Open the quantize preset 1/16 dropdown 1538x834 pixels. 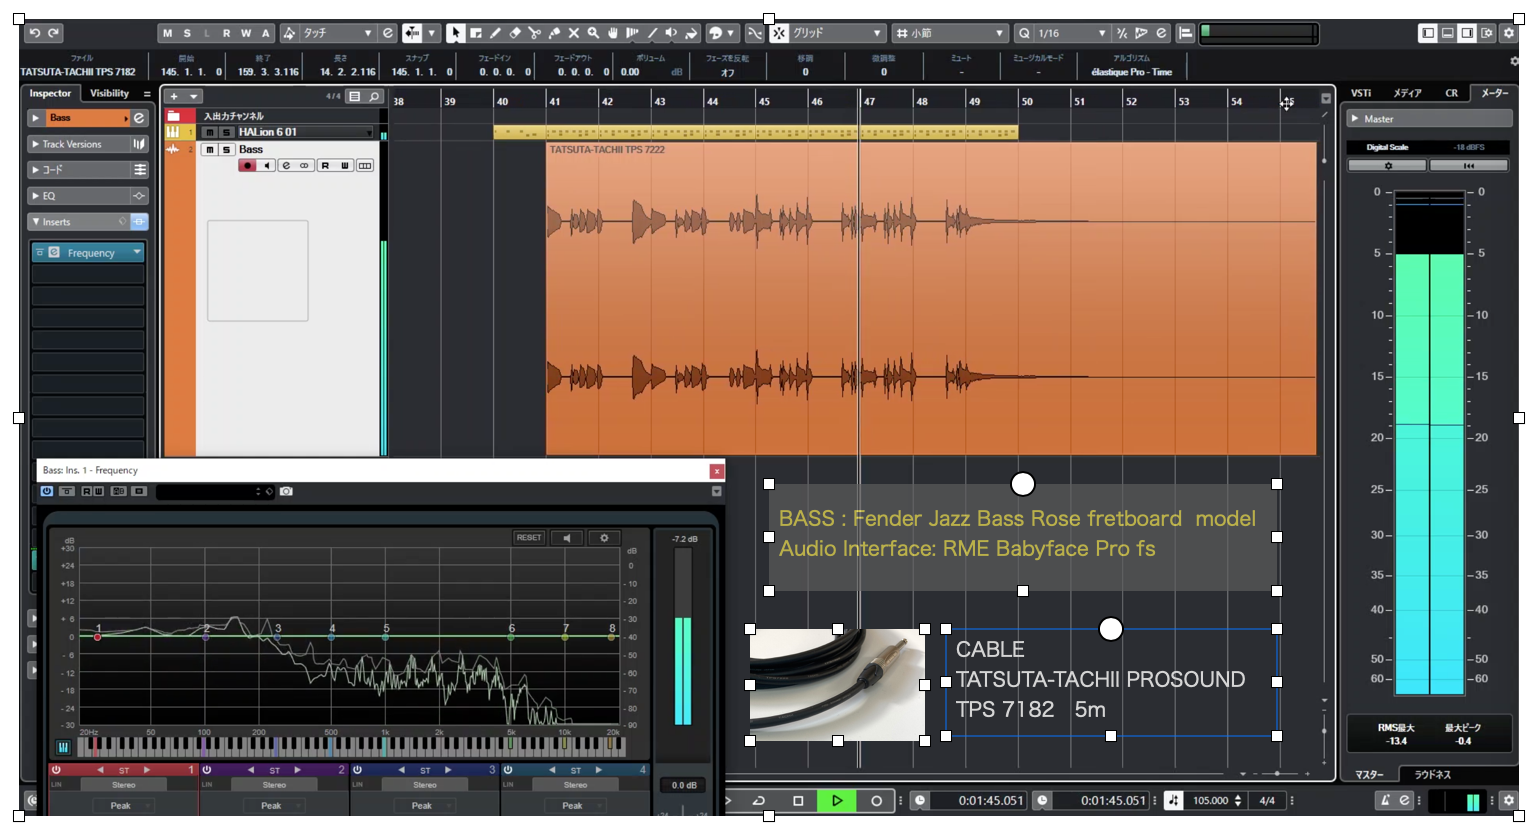point(1073,33)
